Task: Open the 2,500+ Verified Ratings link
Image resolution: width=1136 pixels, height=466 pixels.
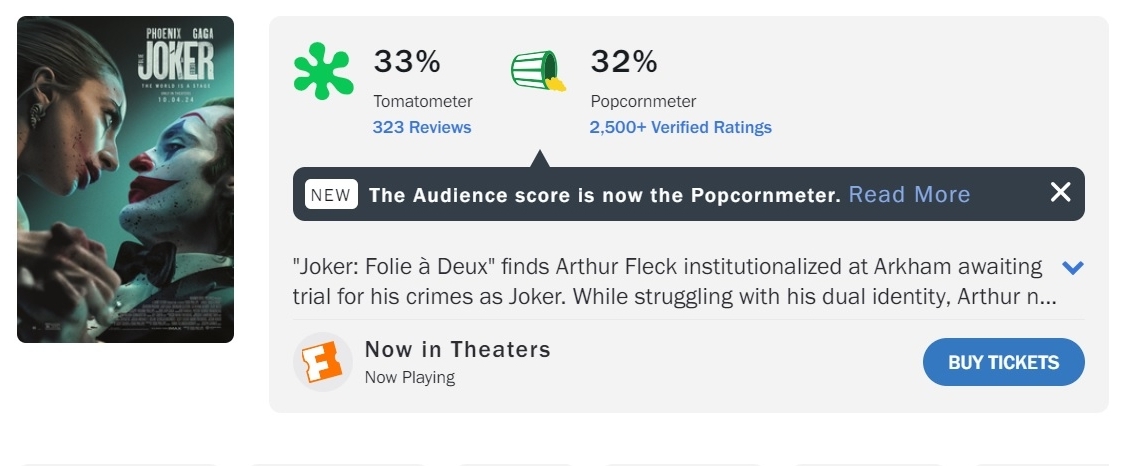Action: 680,127
